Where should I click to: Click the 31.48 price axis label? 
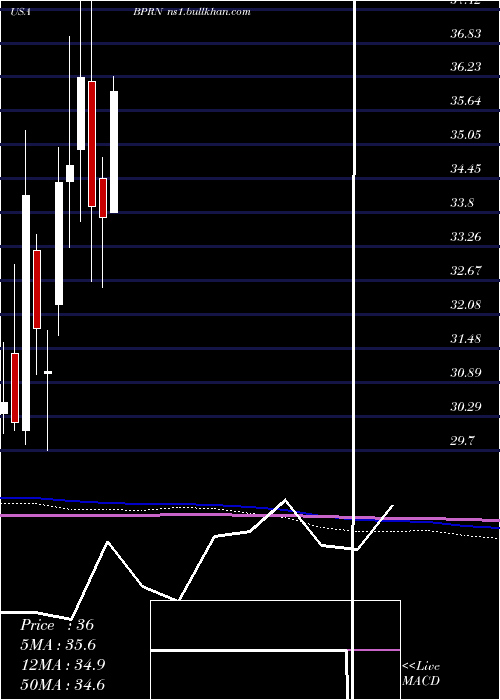pyautogui.click(x=466, y=338)
